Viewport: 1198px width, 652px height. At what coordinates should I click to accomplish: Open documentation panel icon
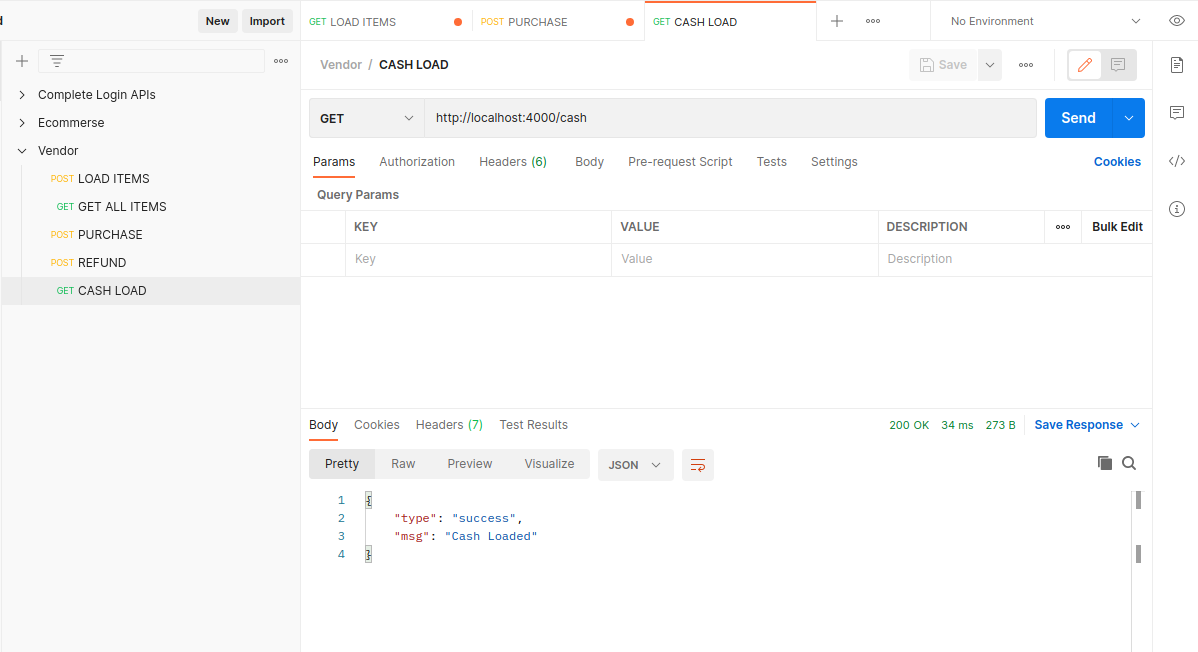1177,64
